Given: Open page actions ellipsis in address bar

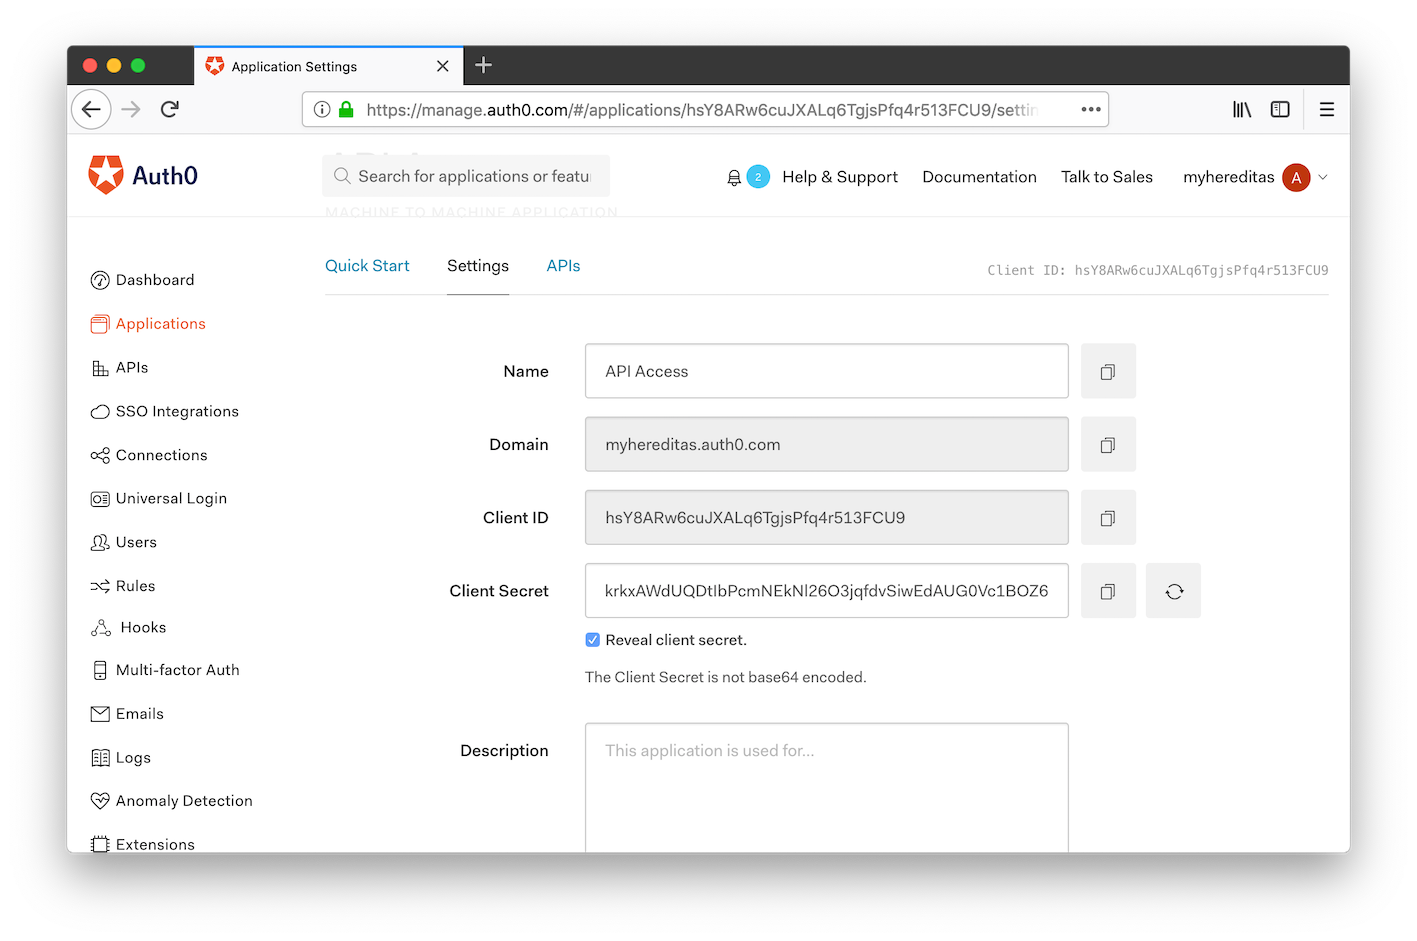Looking at the screenshot, I should pyautogui.click(x=1091, y=109).
